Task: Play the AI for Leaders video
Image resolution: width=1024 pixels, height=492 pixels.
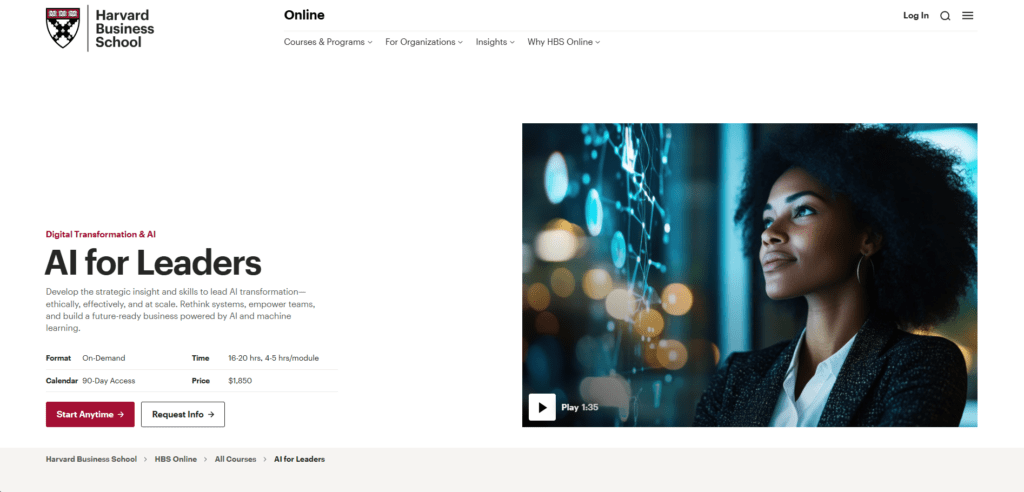Action: (542, 407)
